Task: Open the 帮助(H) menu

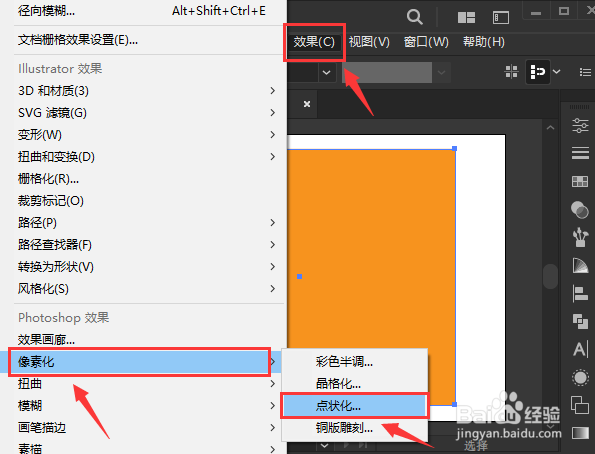Action: (483, 42)
